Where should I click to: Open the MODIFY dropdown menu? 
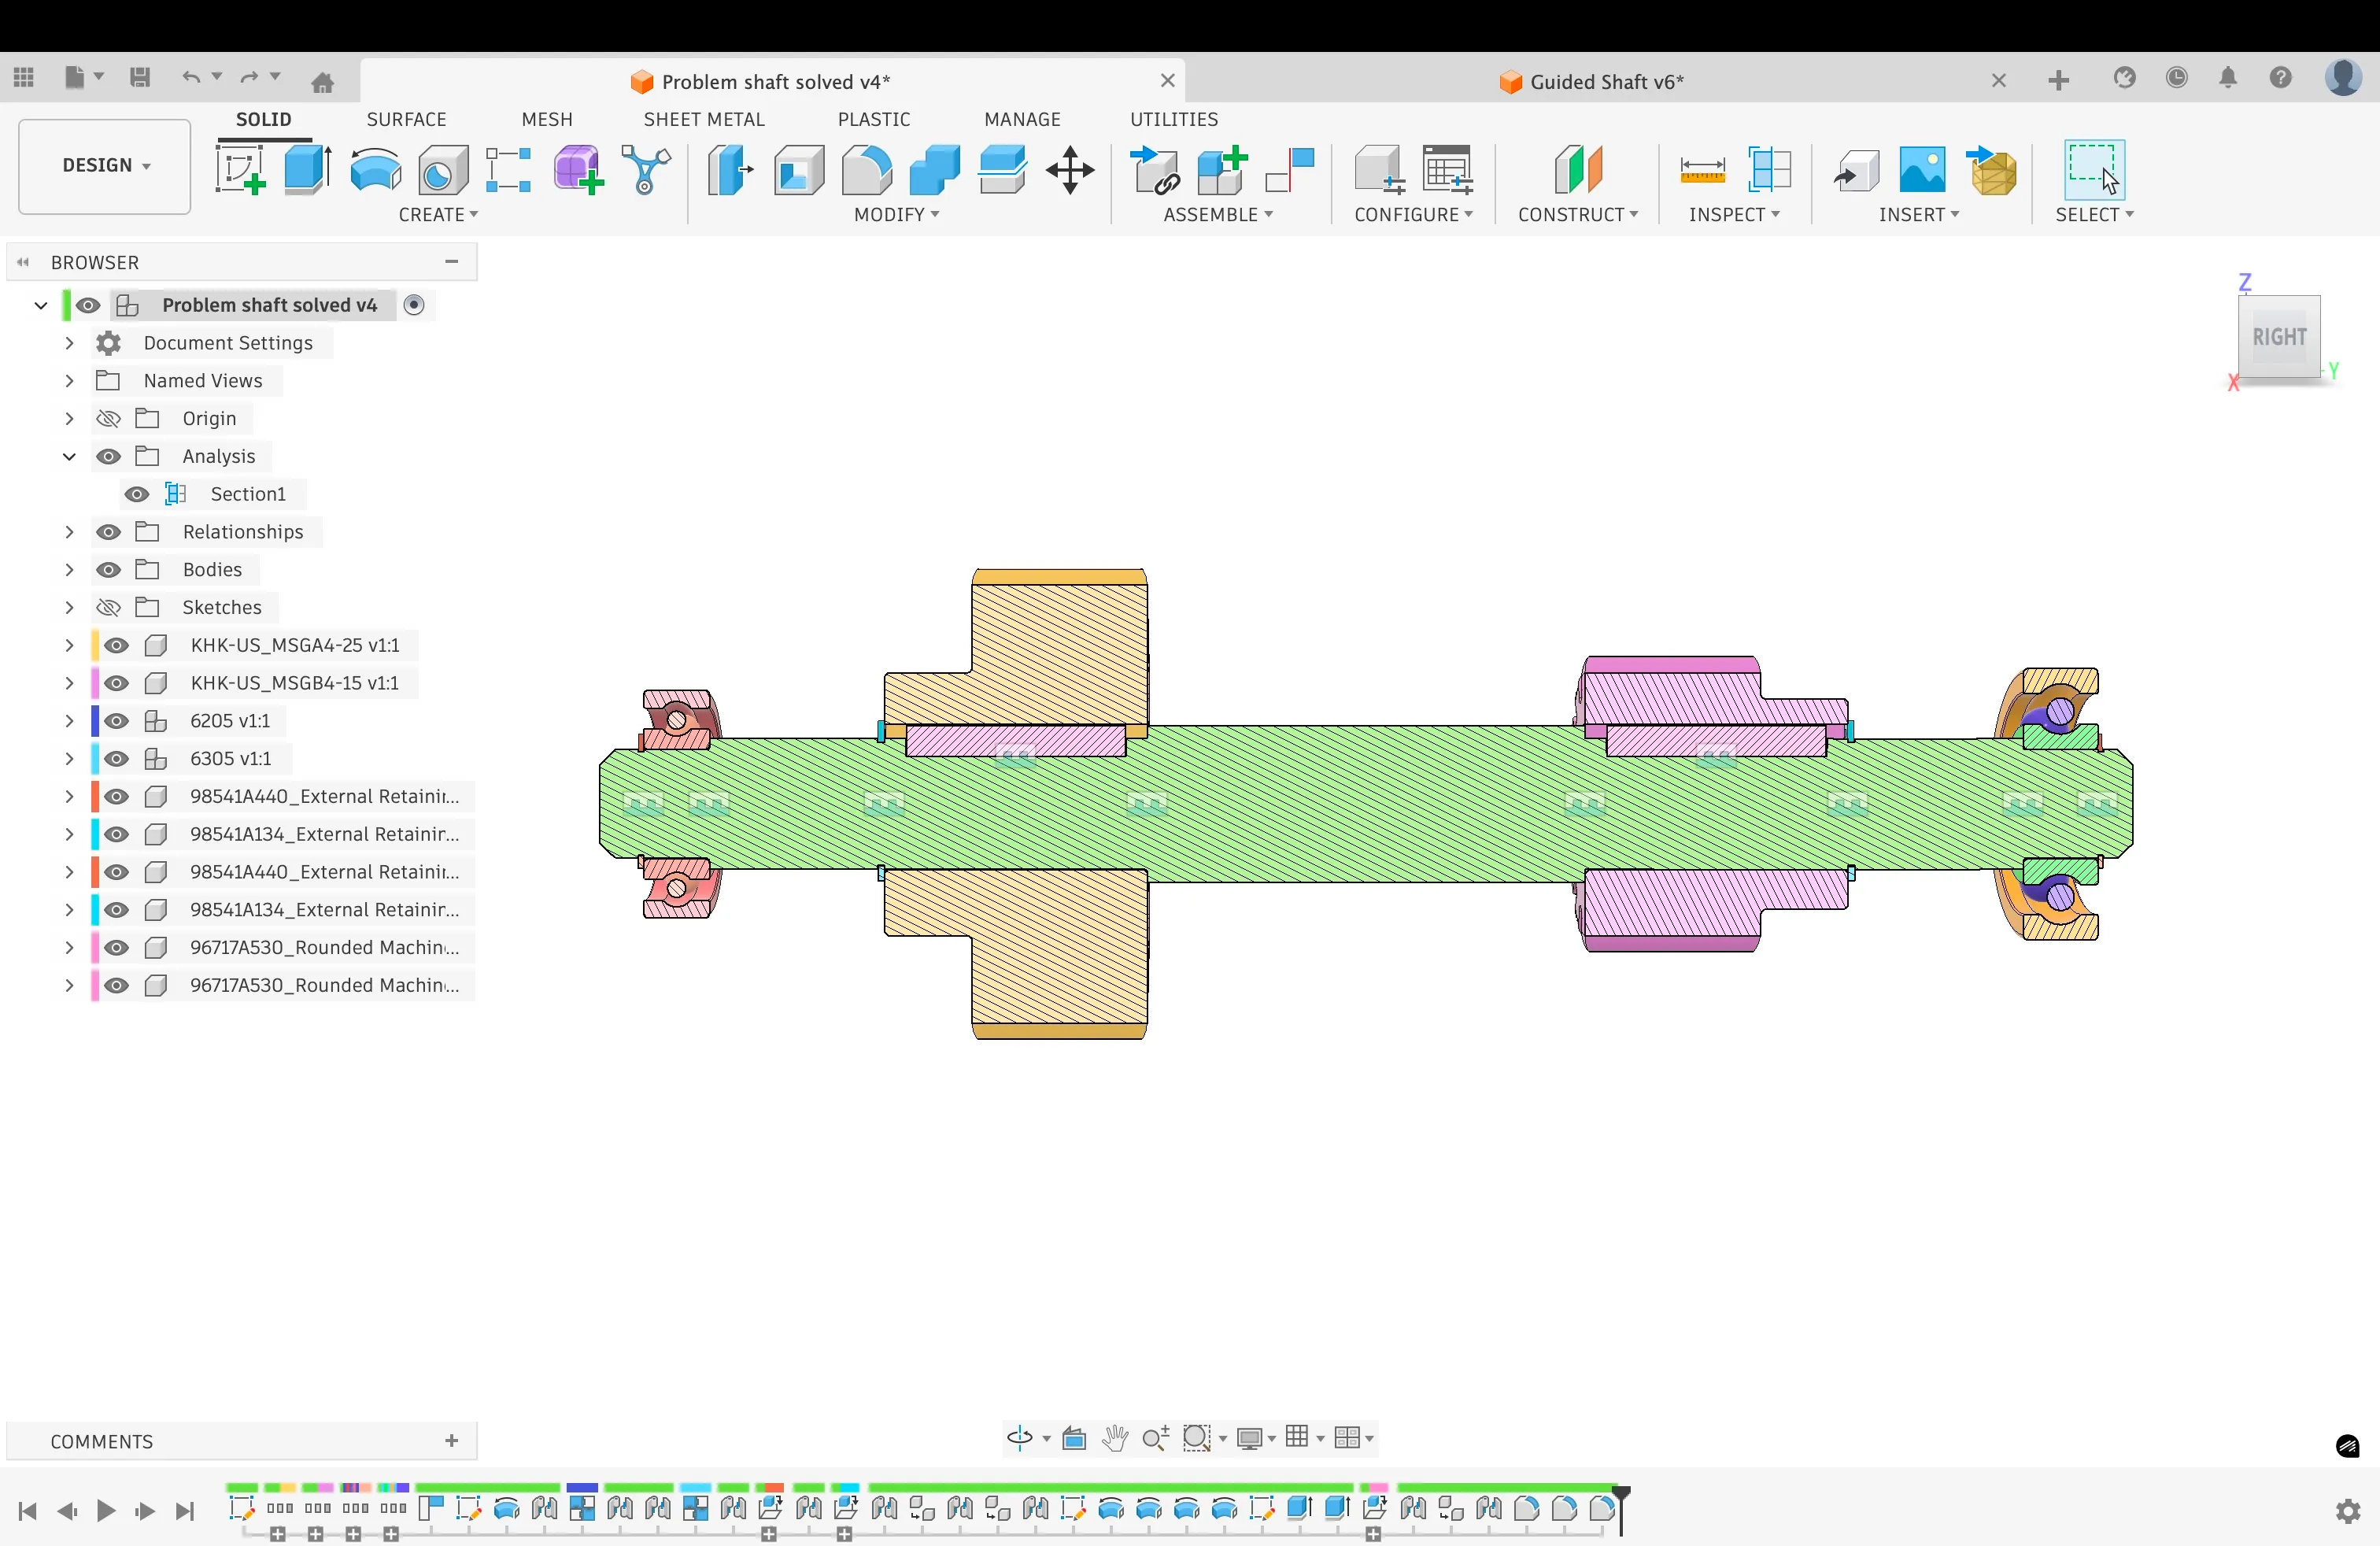896,215
